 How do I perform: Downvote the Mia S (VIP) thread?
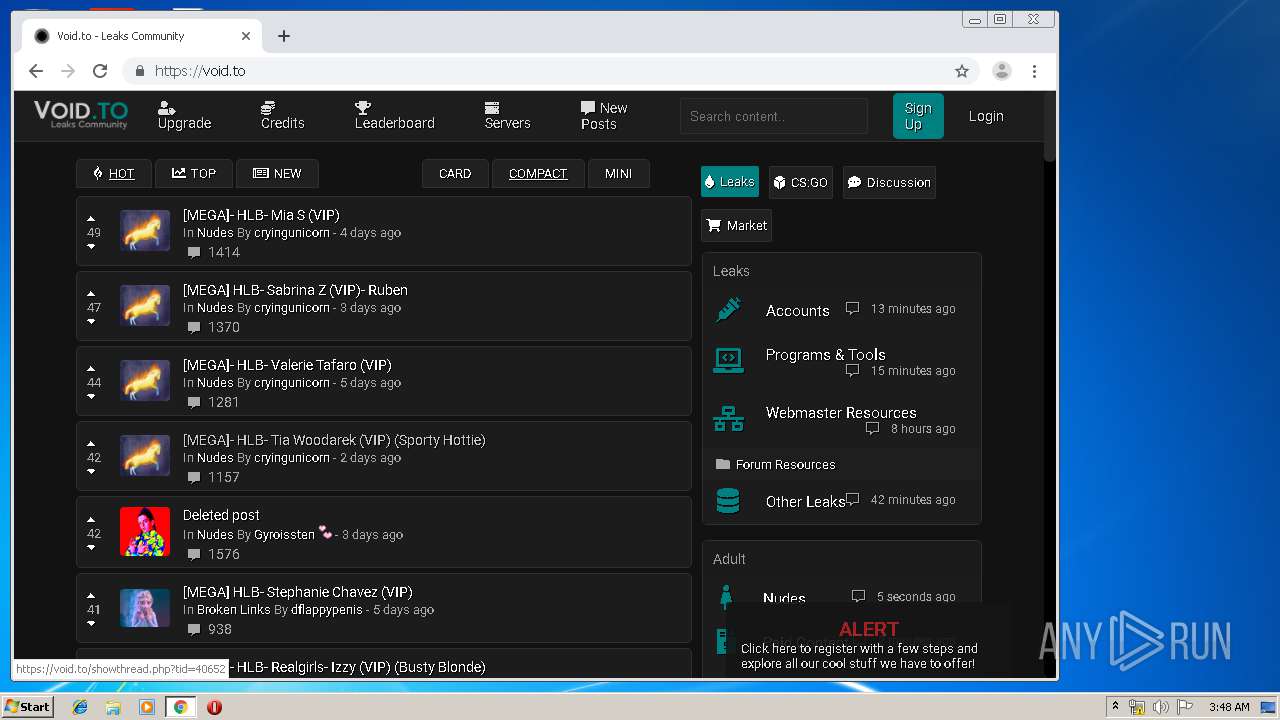[x=91, y=246]
